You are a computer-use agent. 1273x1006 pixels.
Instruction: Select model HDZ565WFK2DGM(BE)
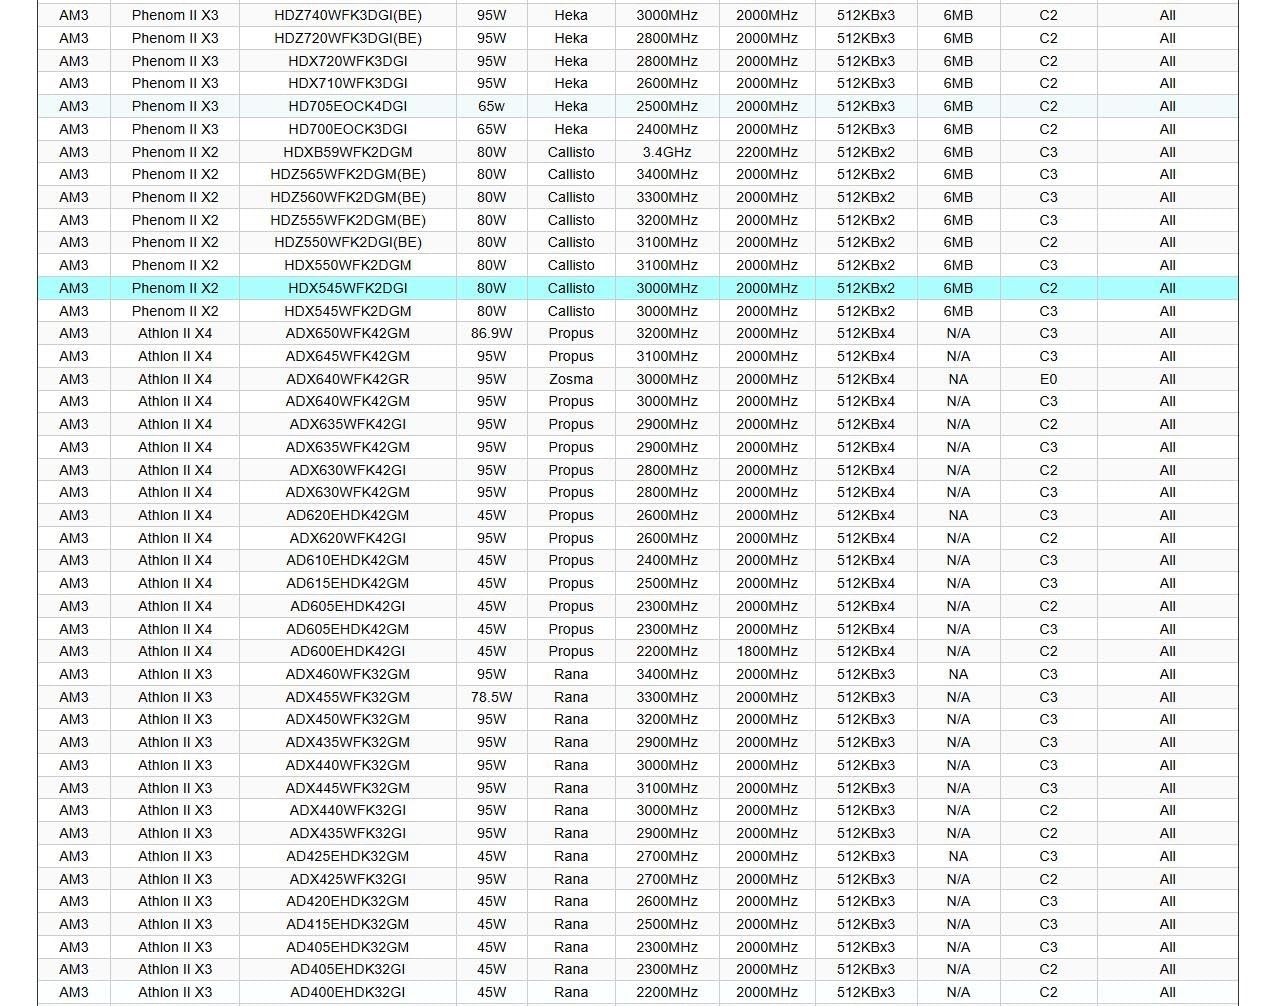pos(347,174)
